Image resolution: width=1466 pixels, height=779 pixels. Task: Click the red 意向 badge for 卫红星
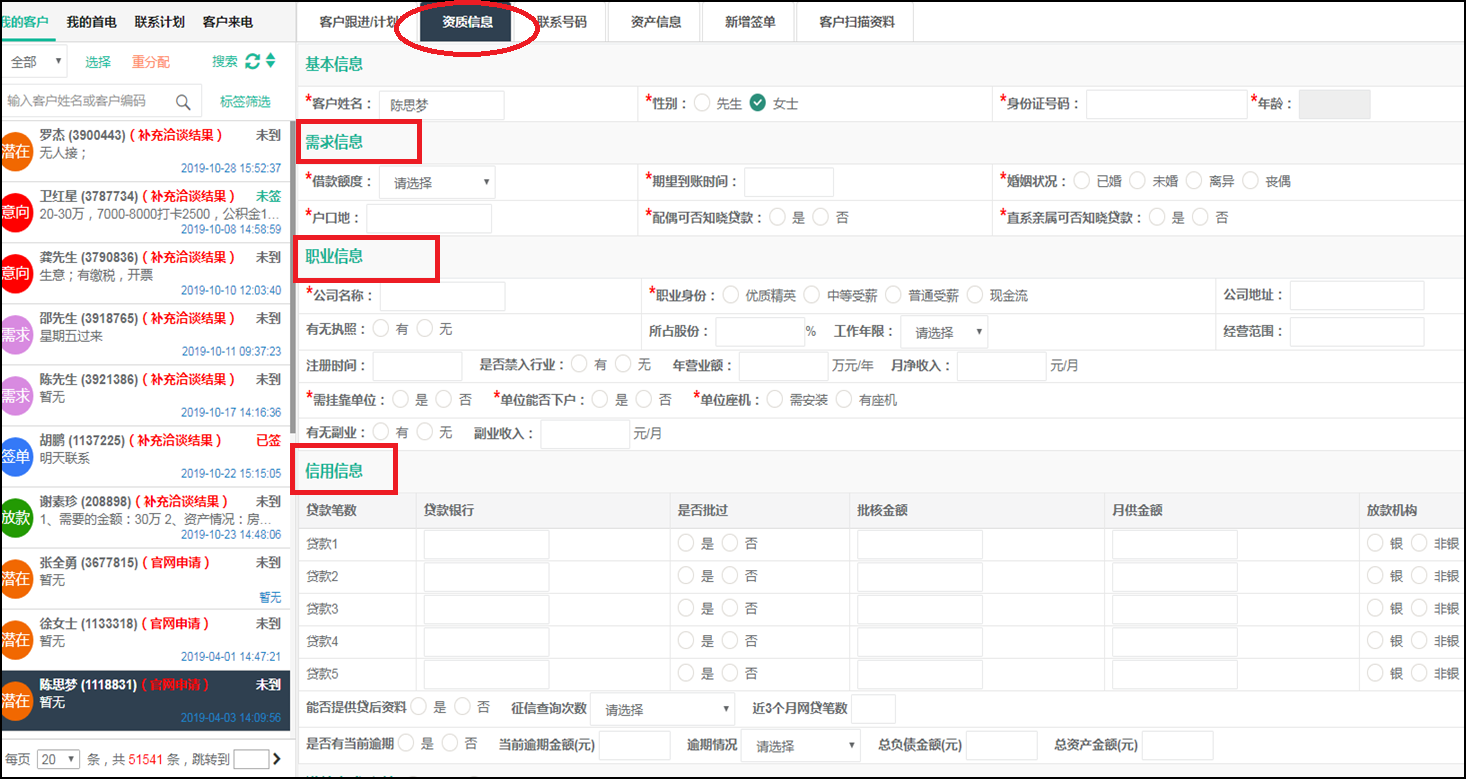pyautogui.click(x=16, y=212)
